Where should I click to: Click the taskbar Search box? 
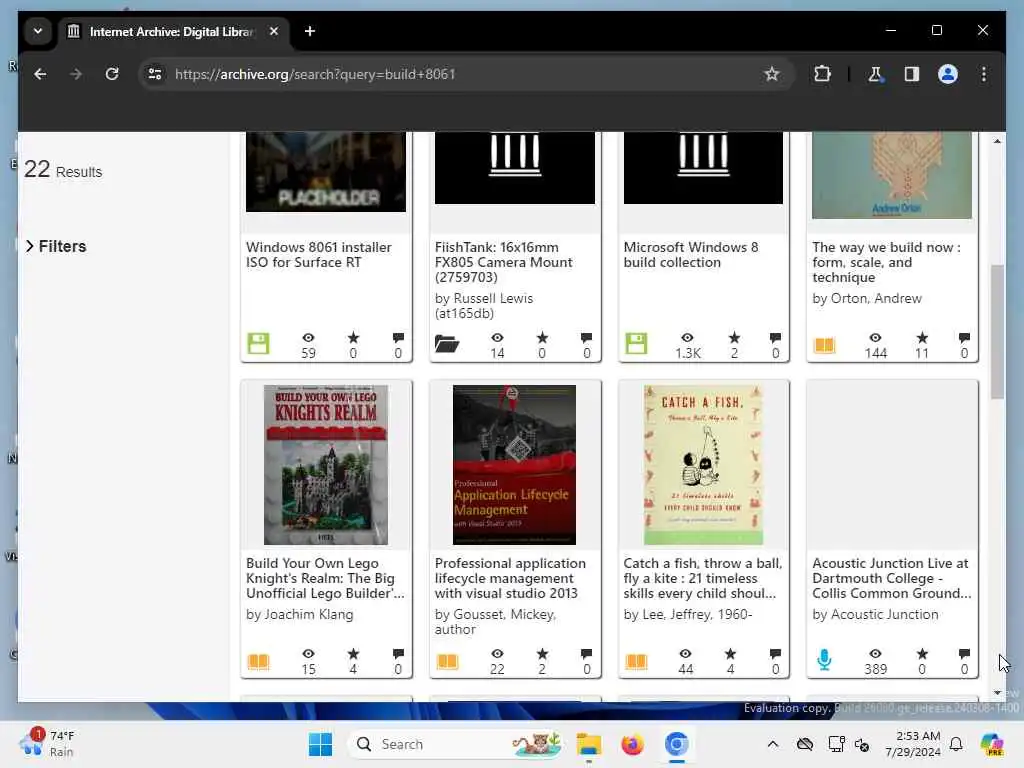point(457,744)
